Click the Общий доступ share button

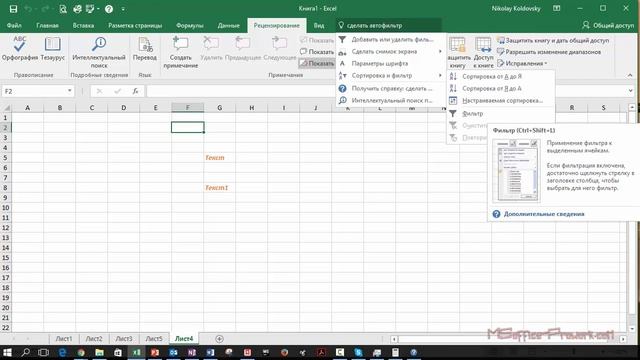(x=608, y=25)
